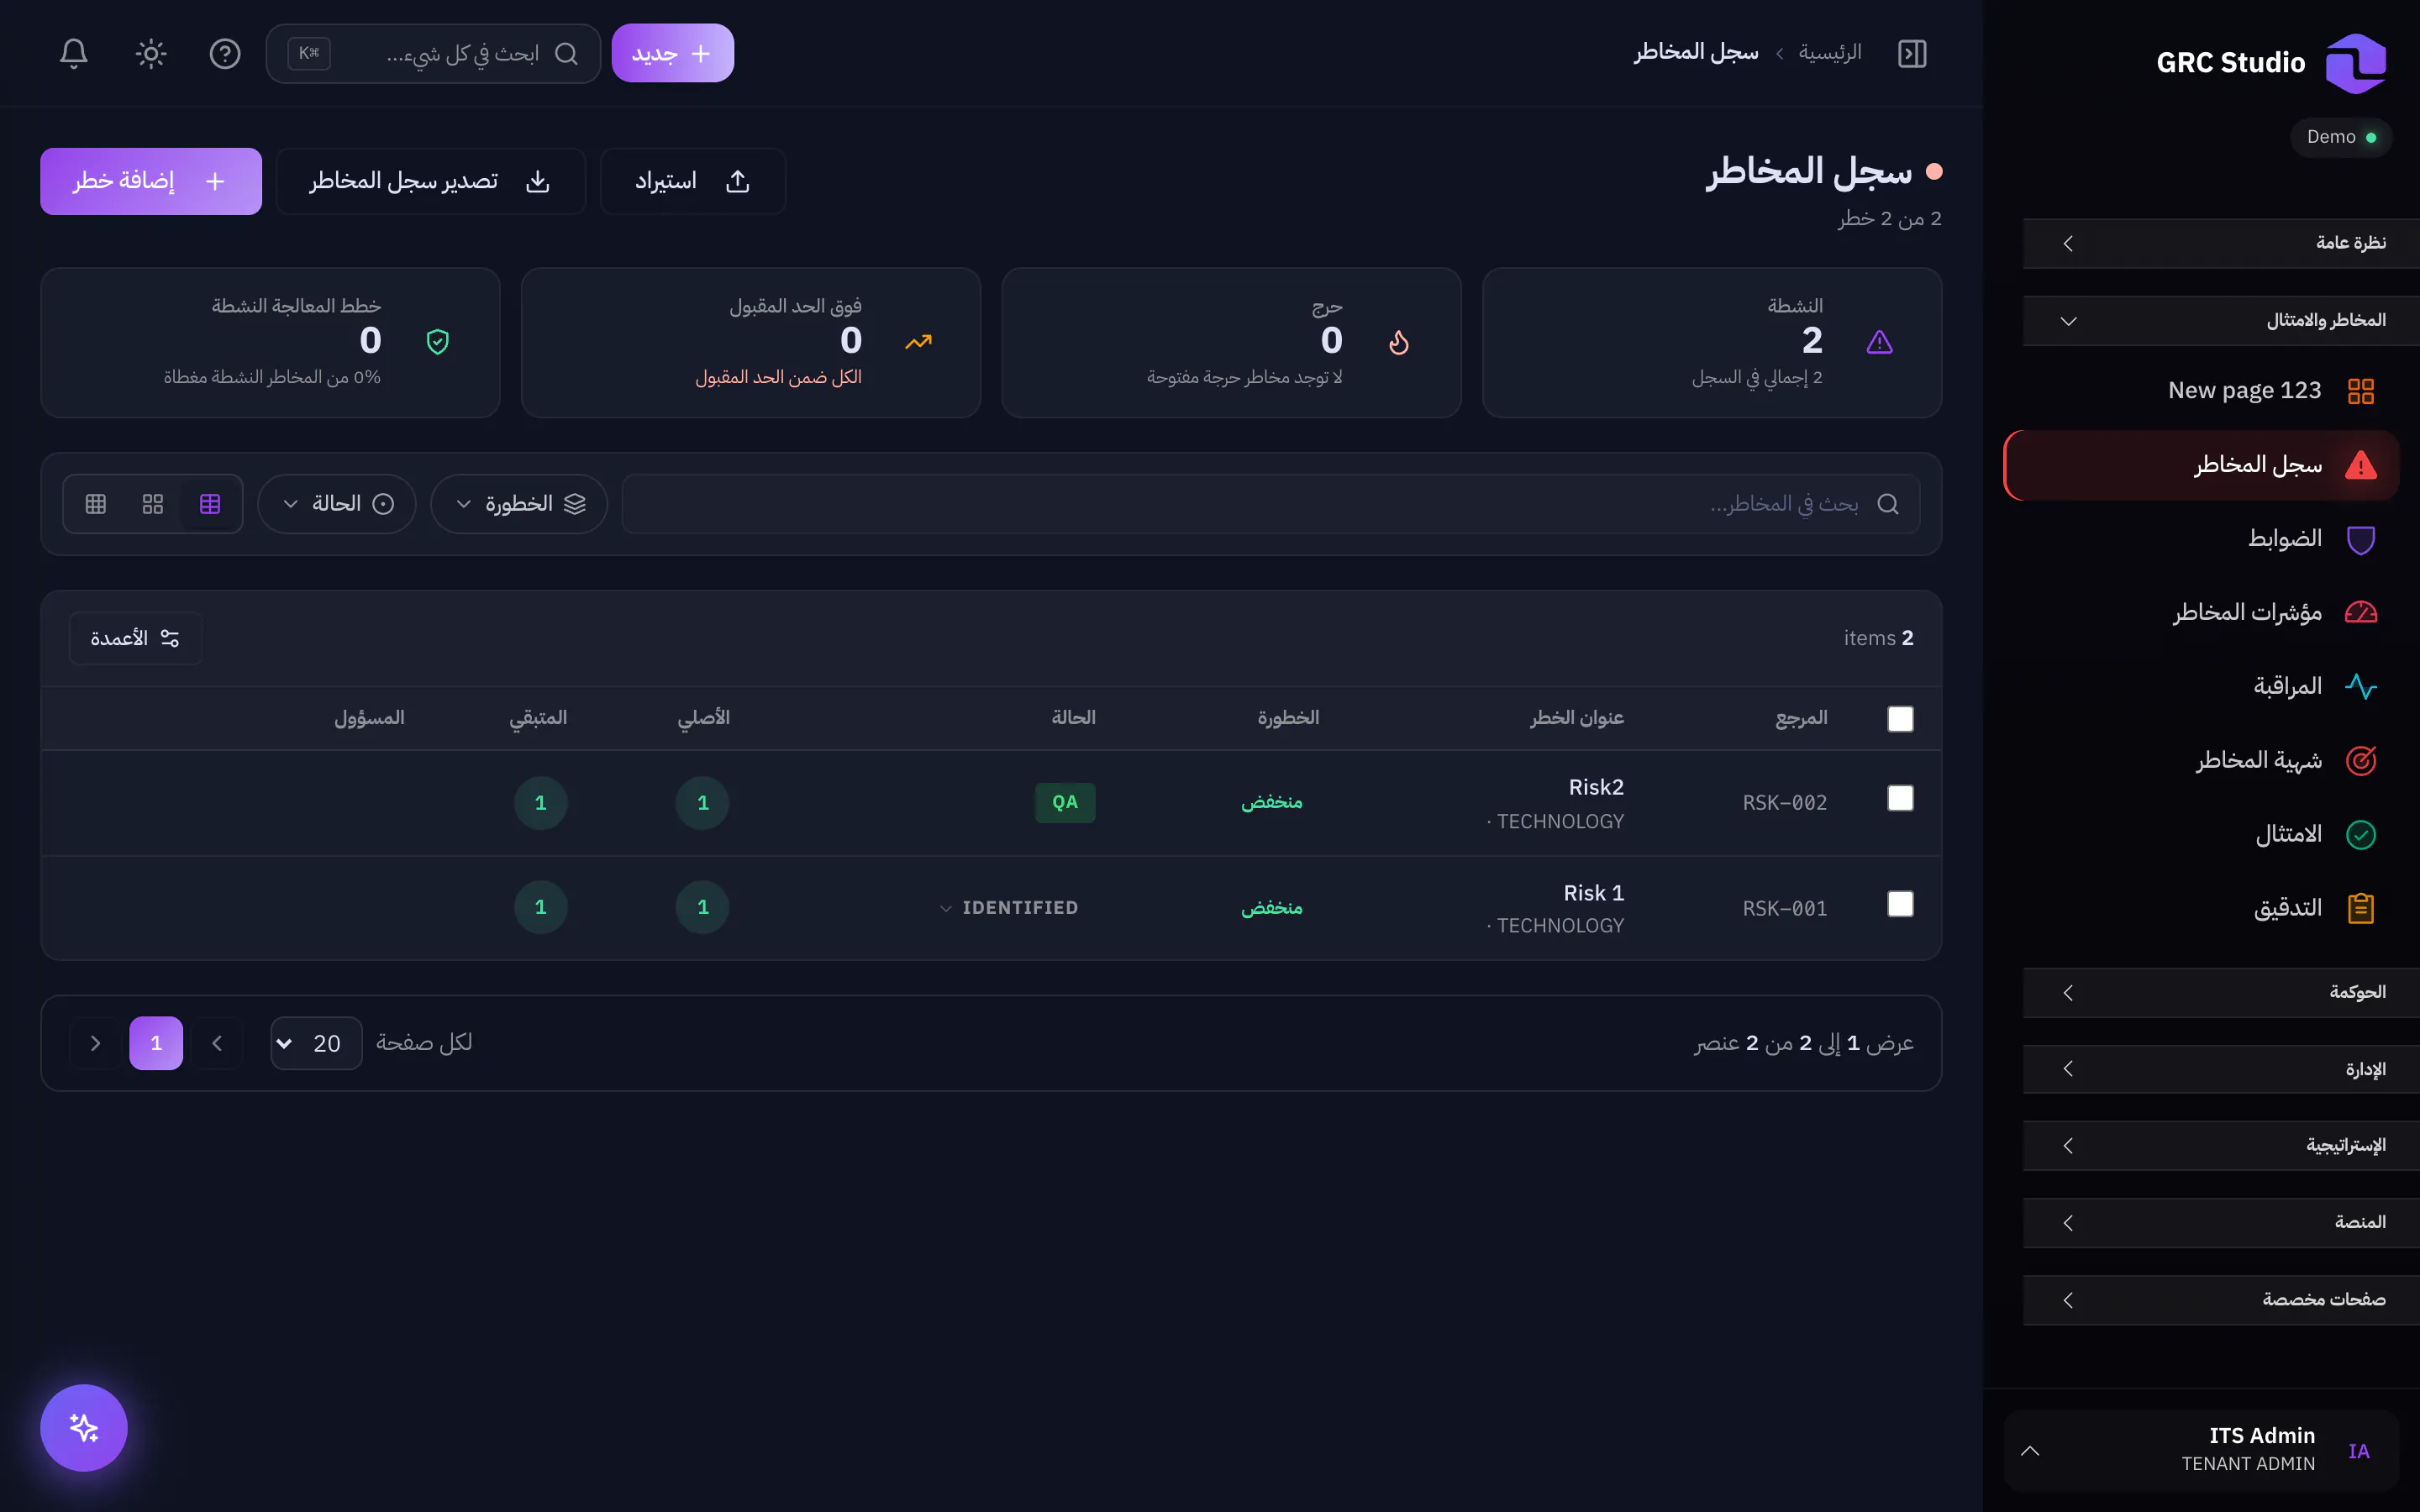Viewport: 2420px width, 1512px height.
Task: Click the warning triangle icon in النشطة card
Action: pos(1880,342)
